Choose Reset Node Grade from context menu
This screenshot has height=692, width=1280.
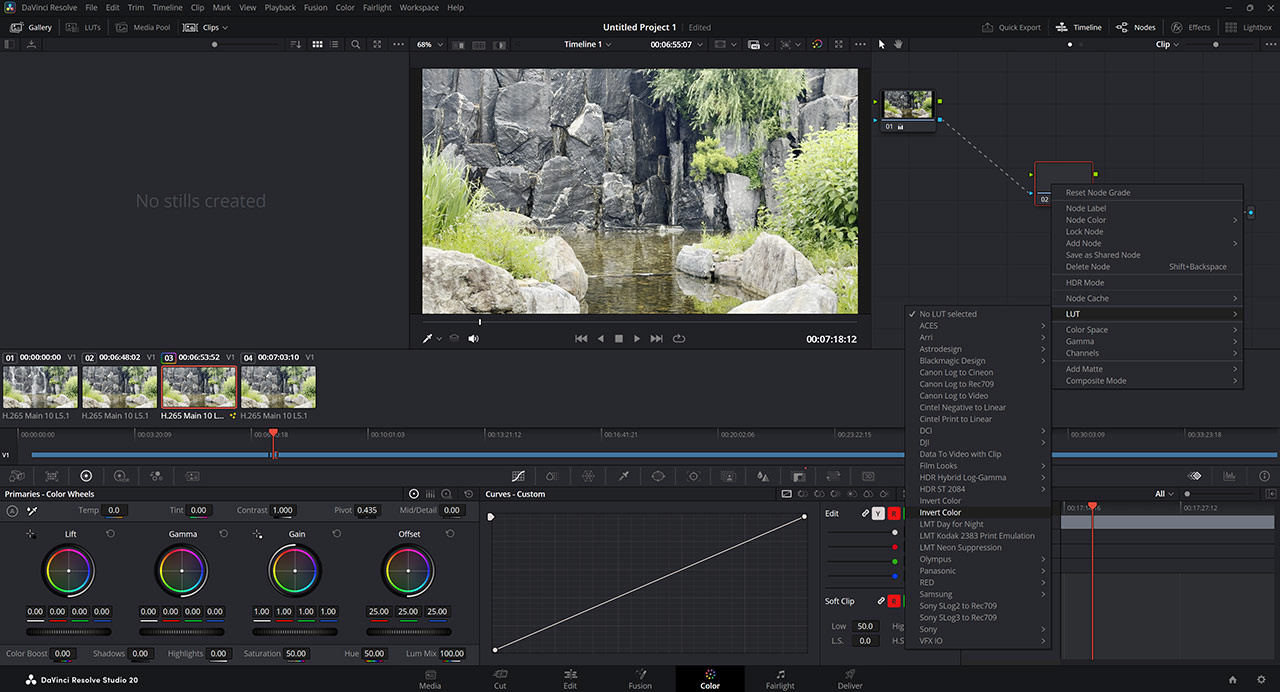point(1098,193)
